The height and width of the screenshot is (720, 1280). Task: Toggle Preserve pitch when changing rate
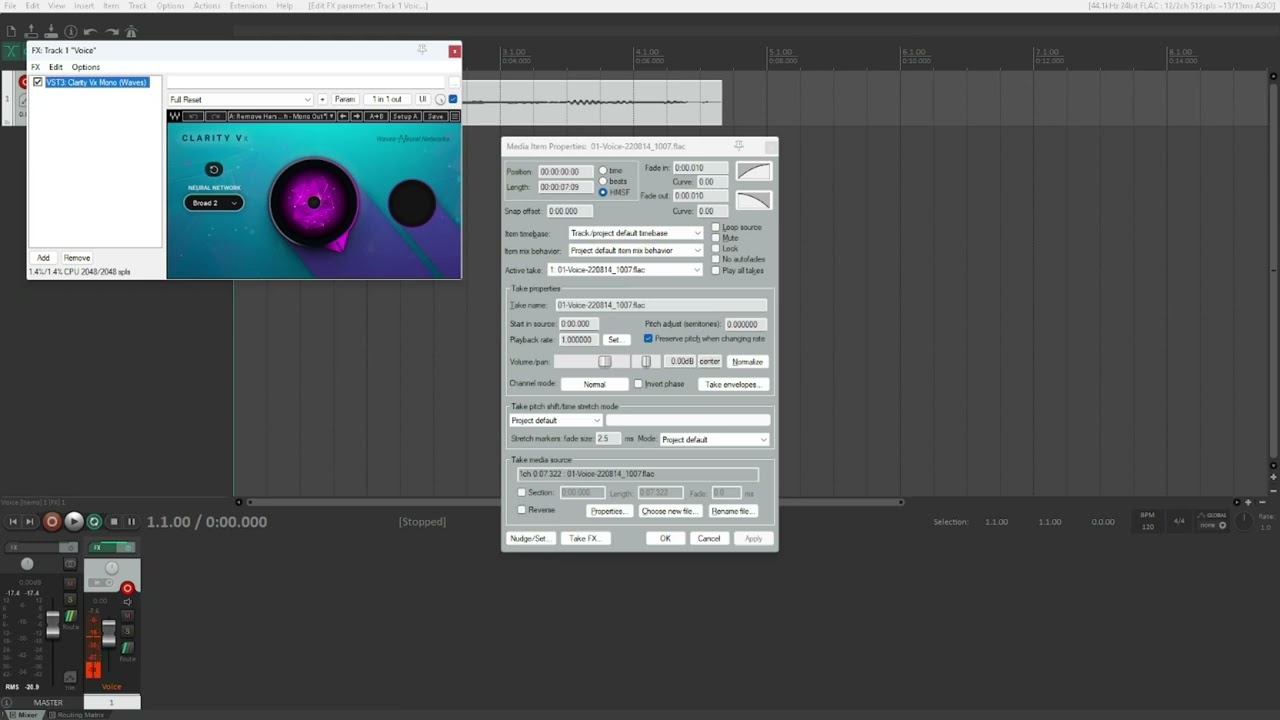648,339
